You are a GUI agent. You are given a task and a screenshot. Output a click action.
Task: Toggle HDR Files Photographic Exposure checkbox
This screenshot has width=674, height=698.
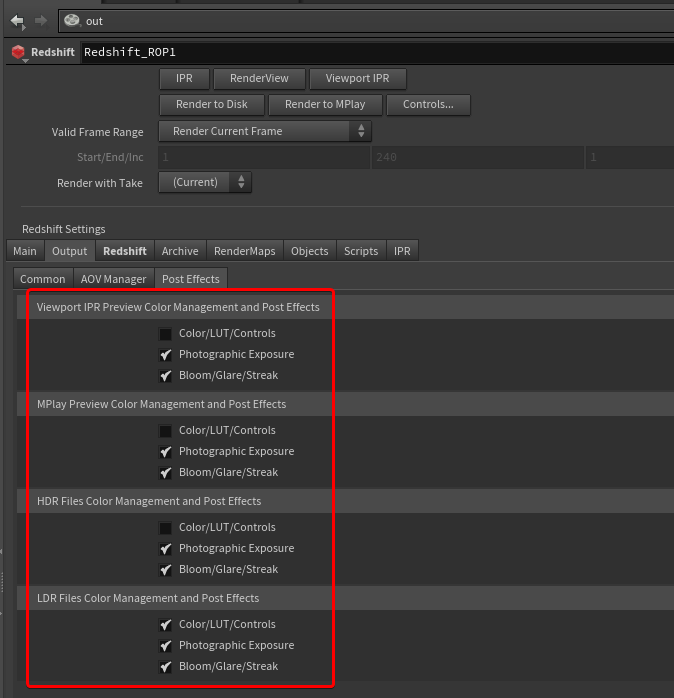(165, 548)
